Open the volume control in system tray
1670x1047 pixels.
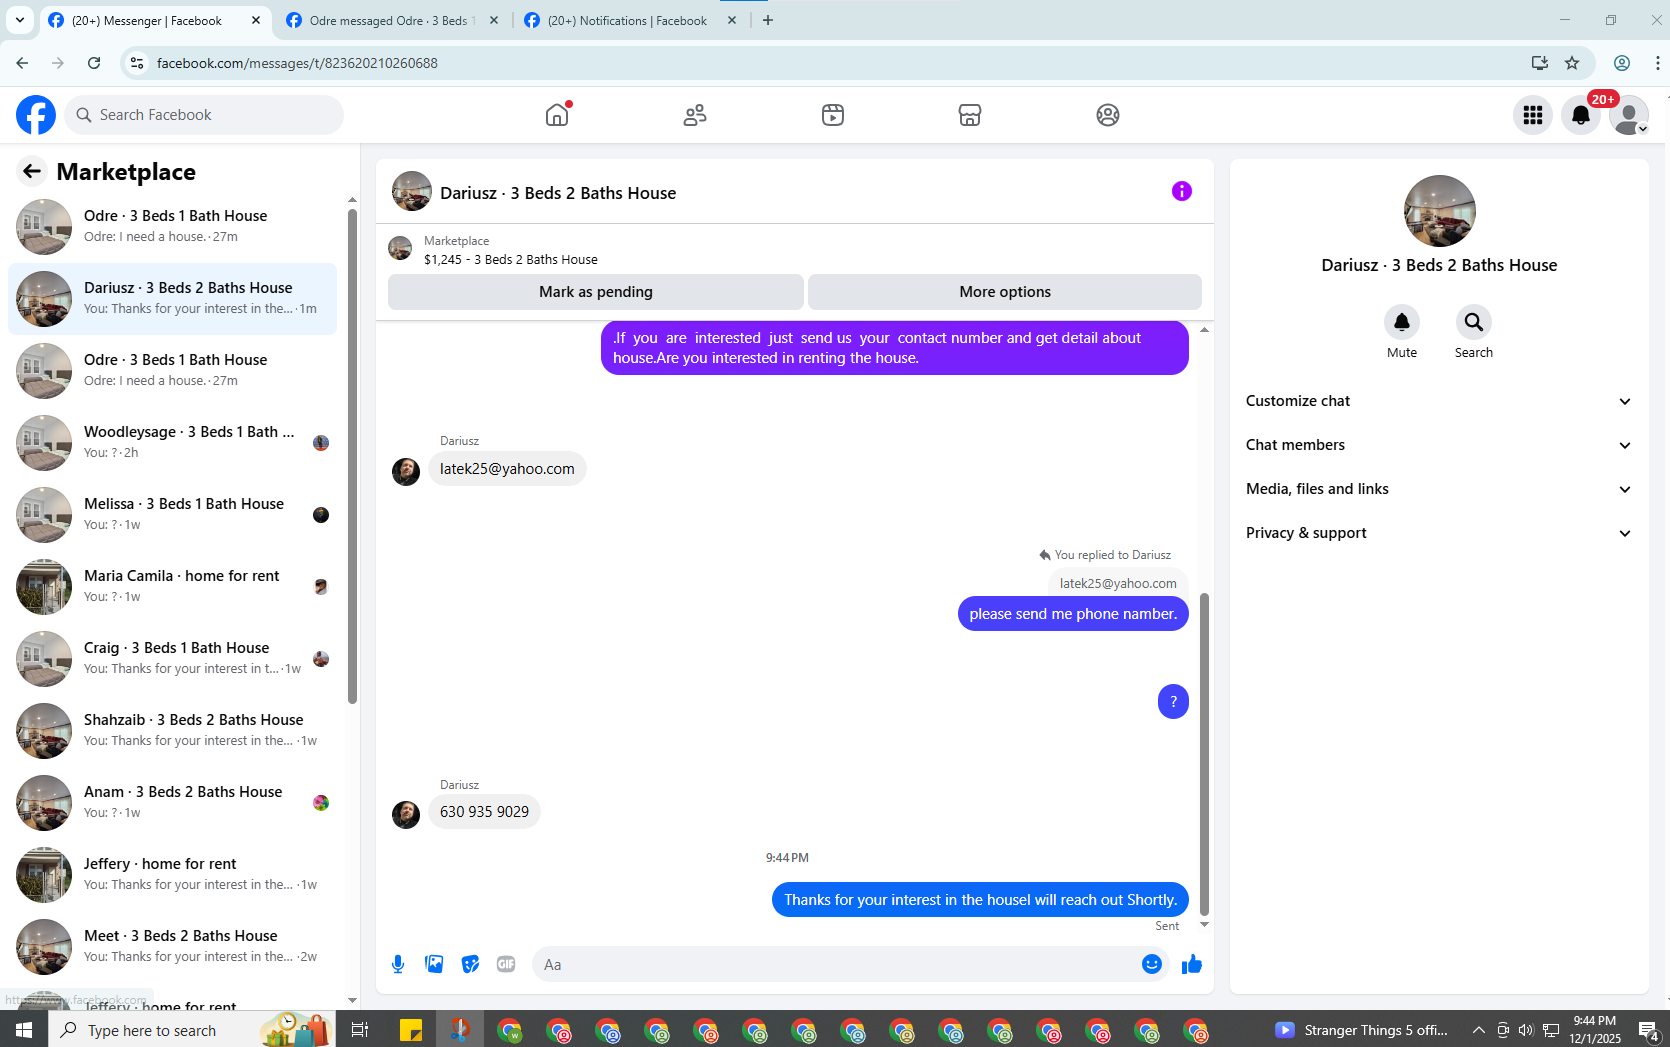tap(1526, 1030)
